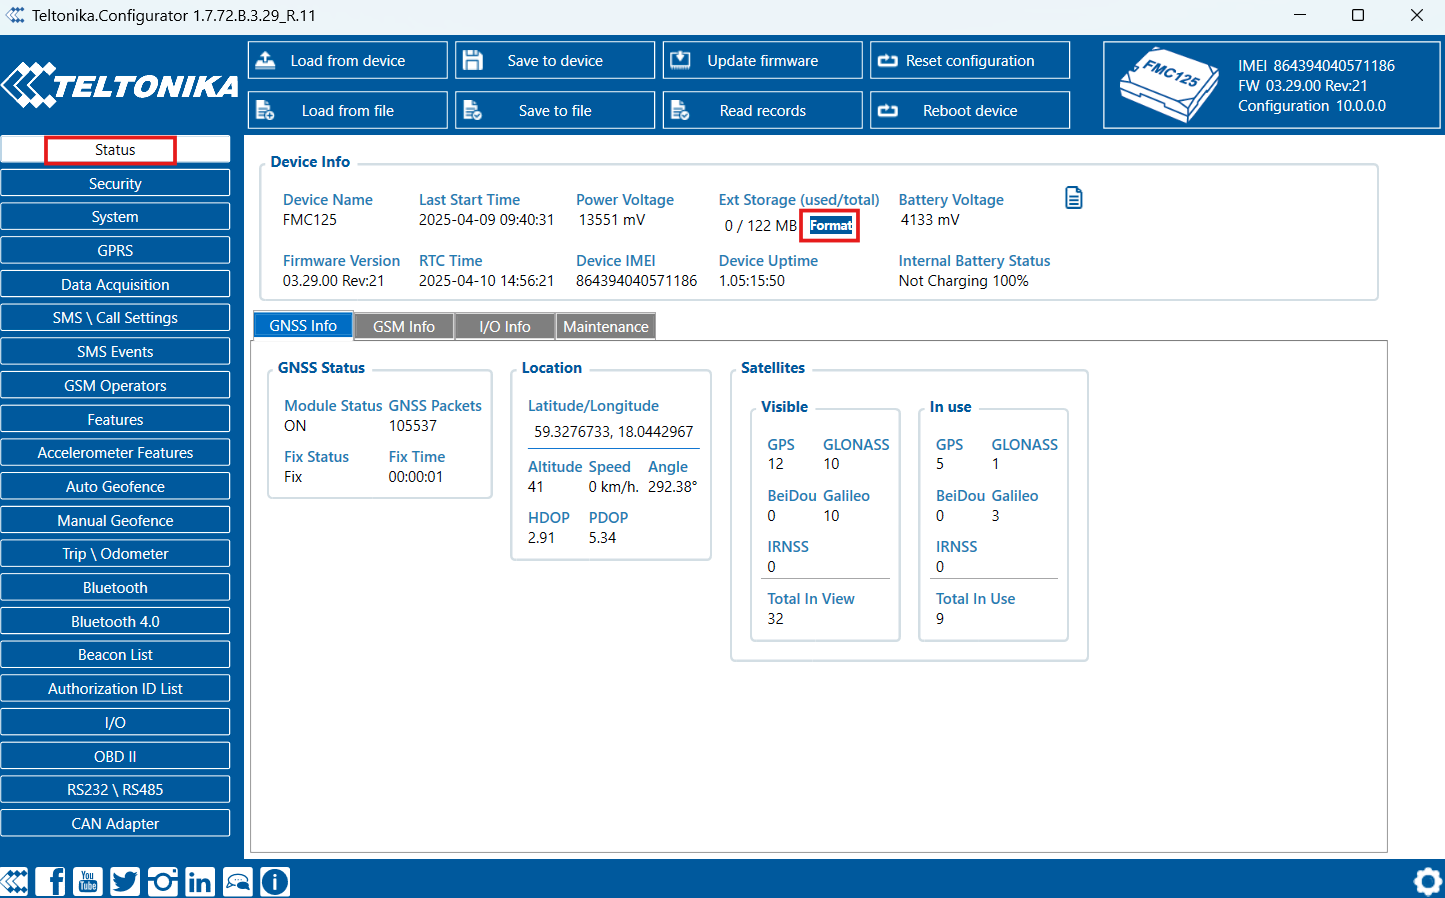The width and height of the screenshot is (1445, 898).
Task: Open the Bluetooth section
Action: tap(115, 588)
